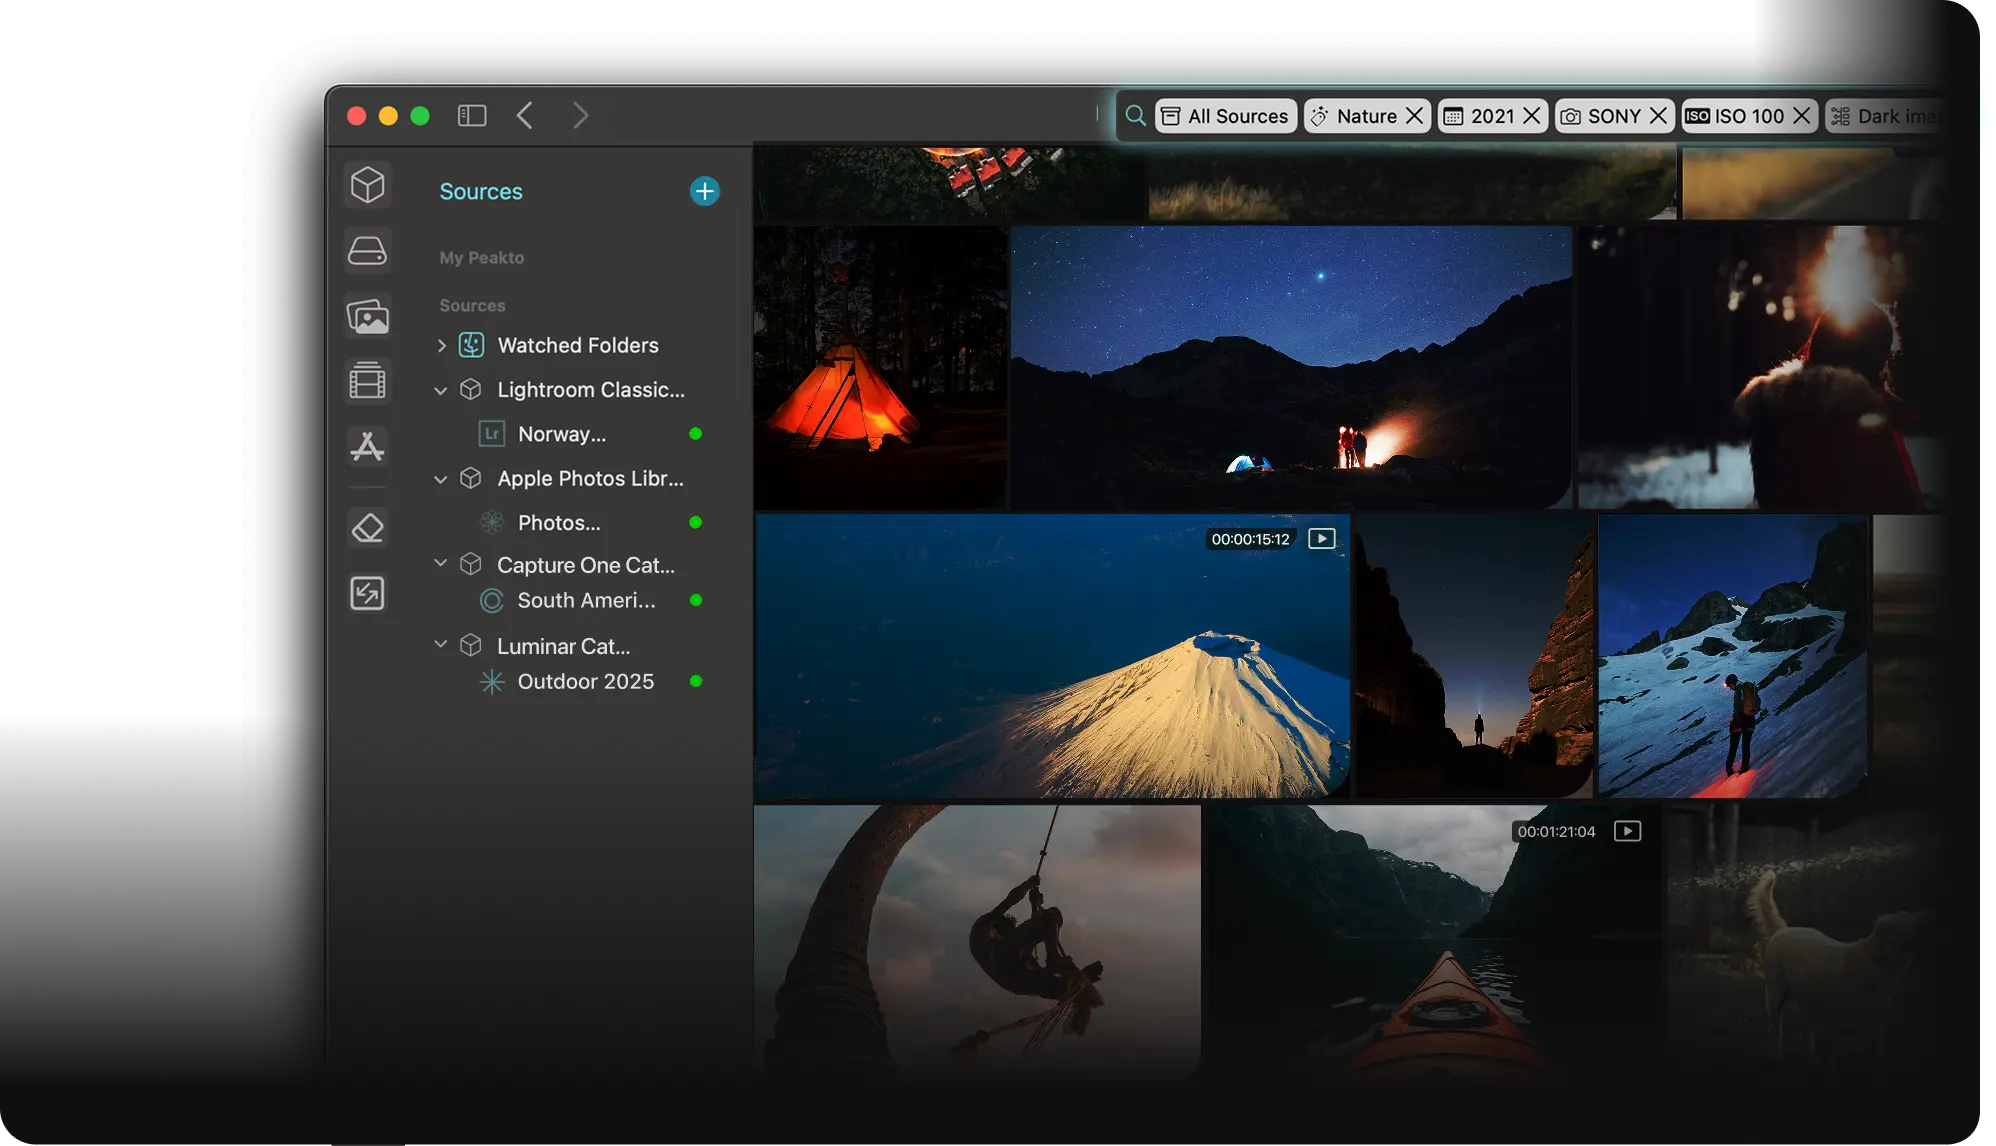Viewport: 1996px width, 1146px height.
Task: Remove the Nature search filter
Action: (1414, 116)
